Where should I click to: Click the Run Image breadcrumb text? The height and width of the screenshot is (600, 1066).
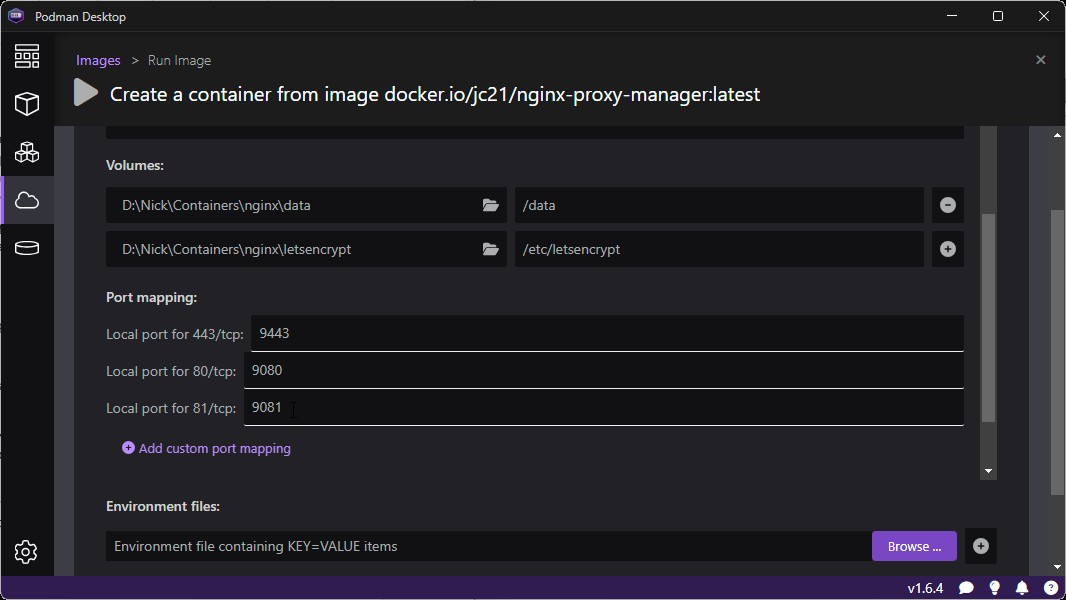click(179, 60)
